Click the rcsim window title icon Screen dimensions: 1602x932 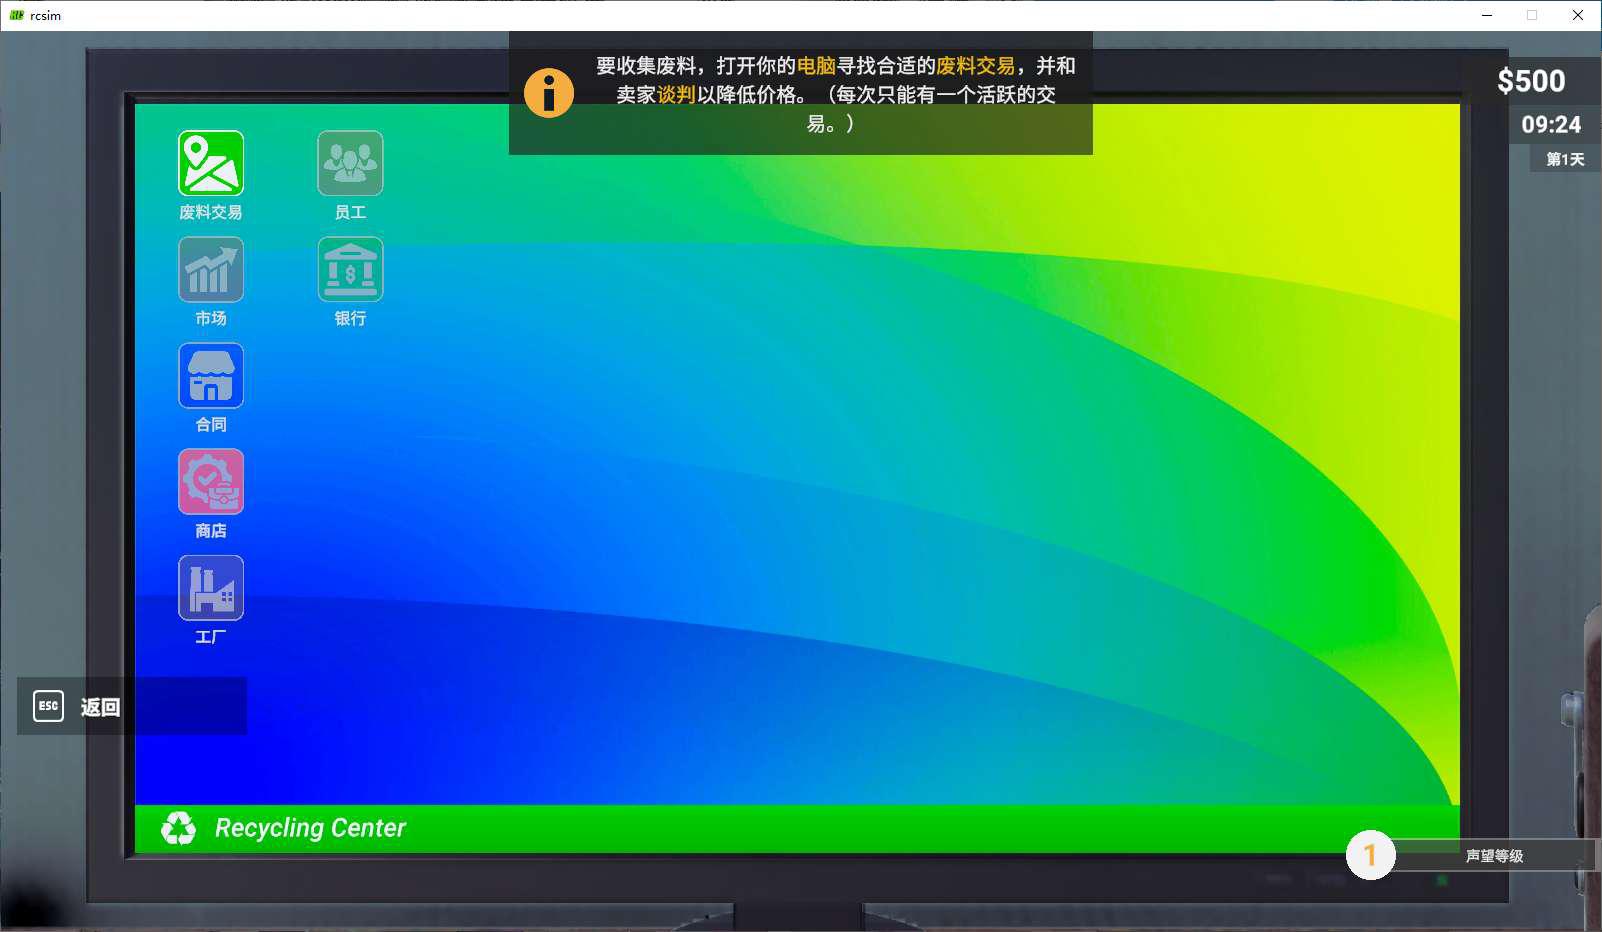tap(16, 15)
